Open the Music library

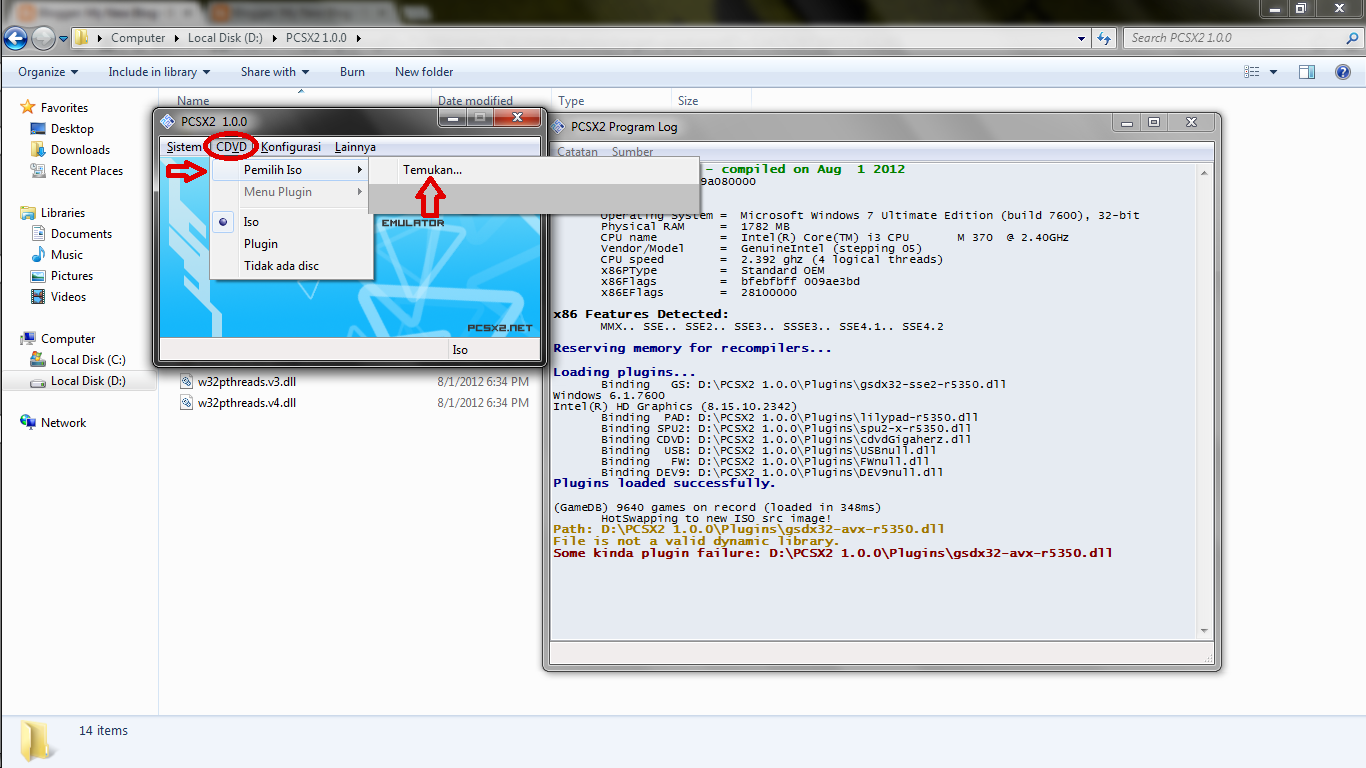point(67,255)
